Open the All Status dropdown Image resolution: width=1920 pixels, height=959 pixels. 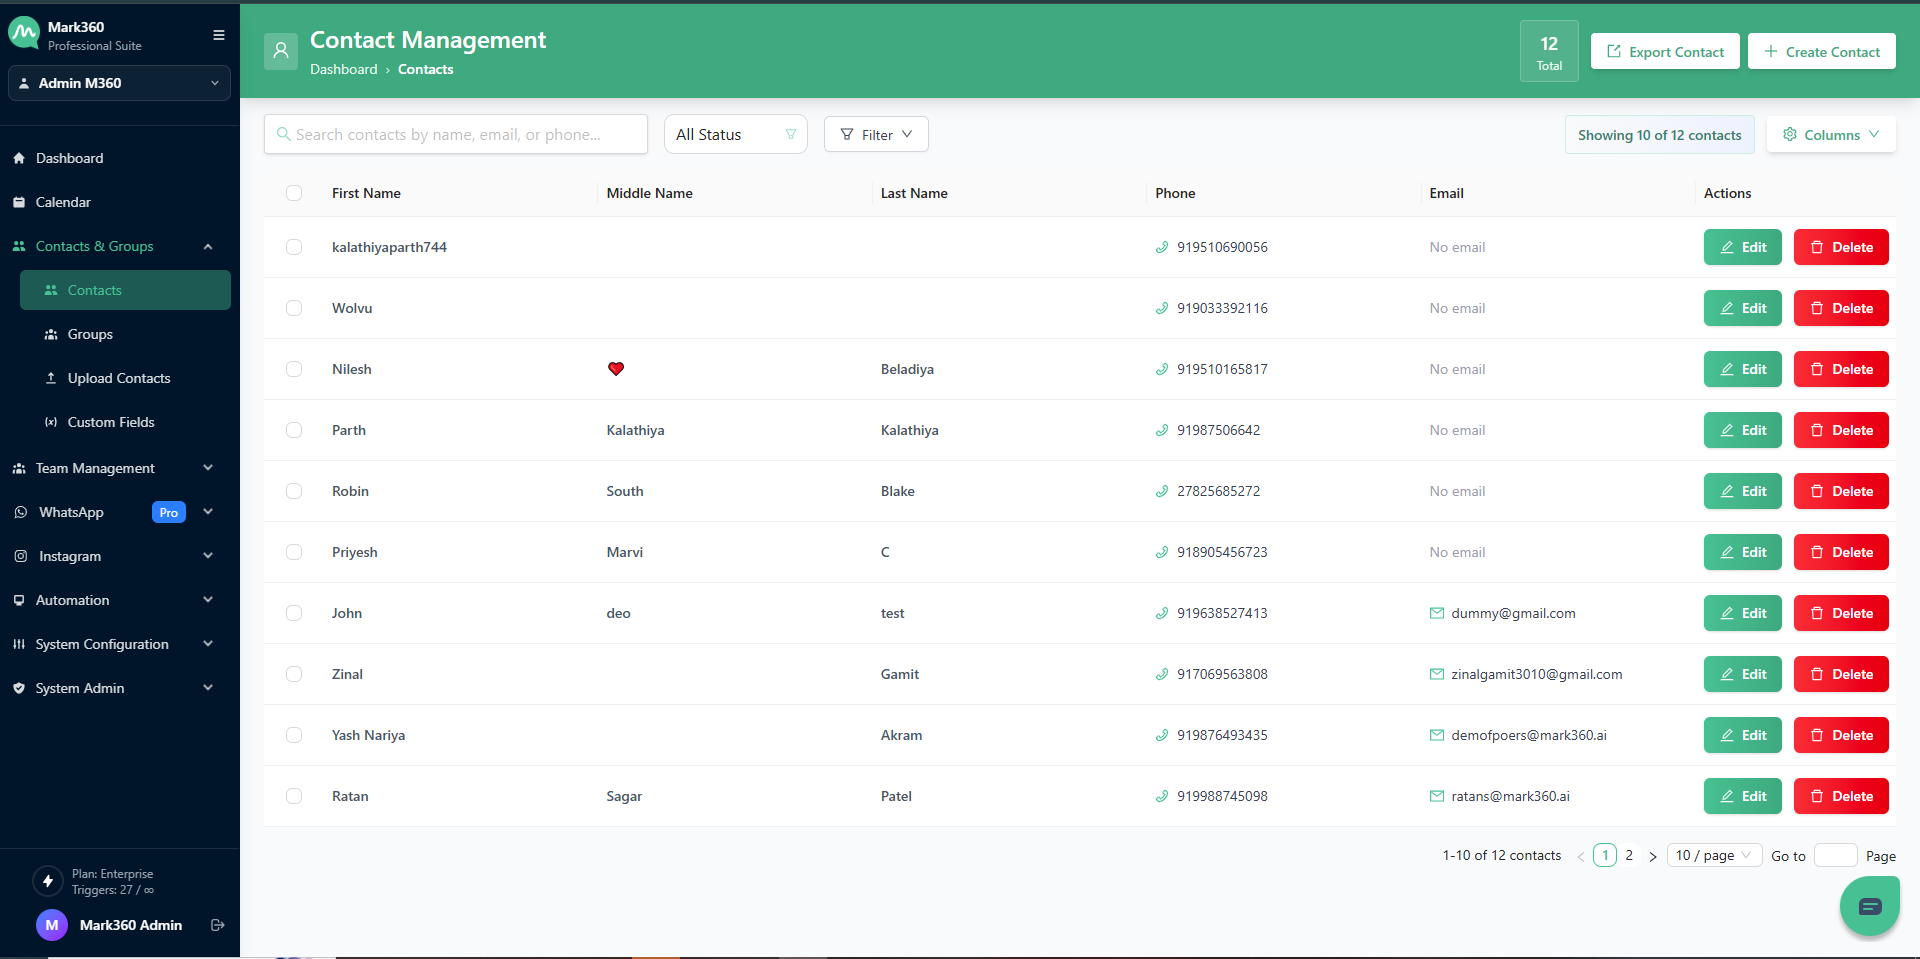[x=735, y=134]
